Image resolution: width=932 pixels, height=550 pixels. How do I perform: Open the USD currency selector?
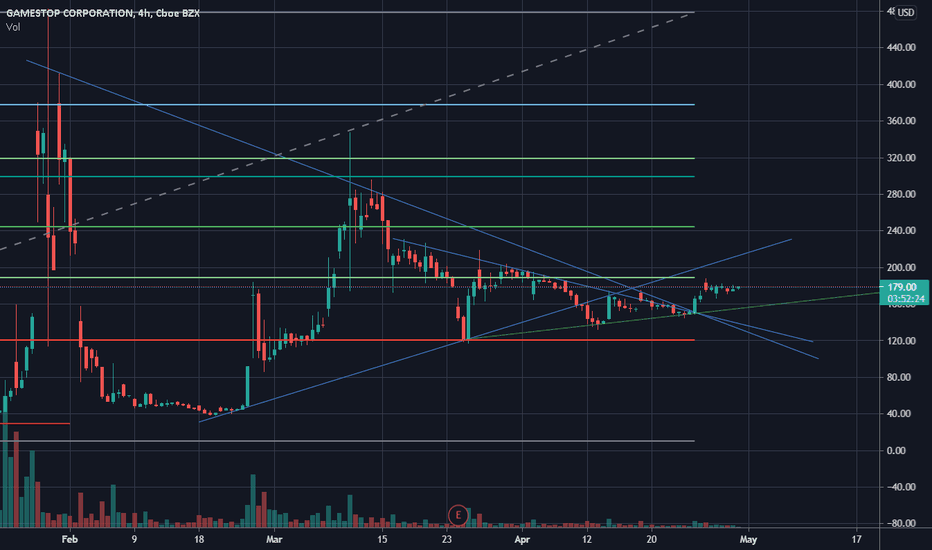906,12
